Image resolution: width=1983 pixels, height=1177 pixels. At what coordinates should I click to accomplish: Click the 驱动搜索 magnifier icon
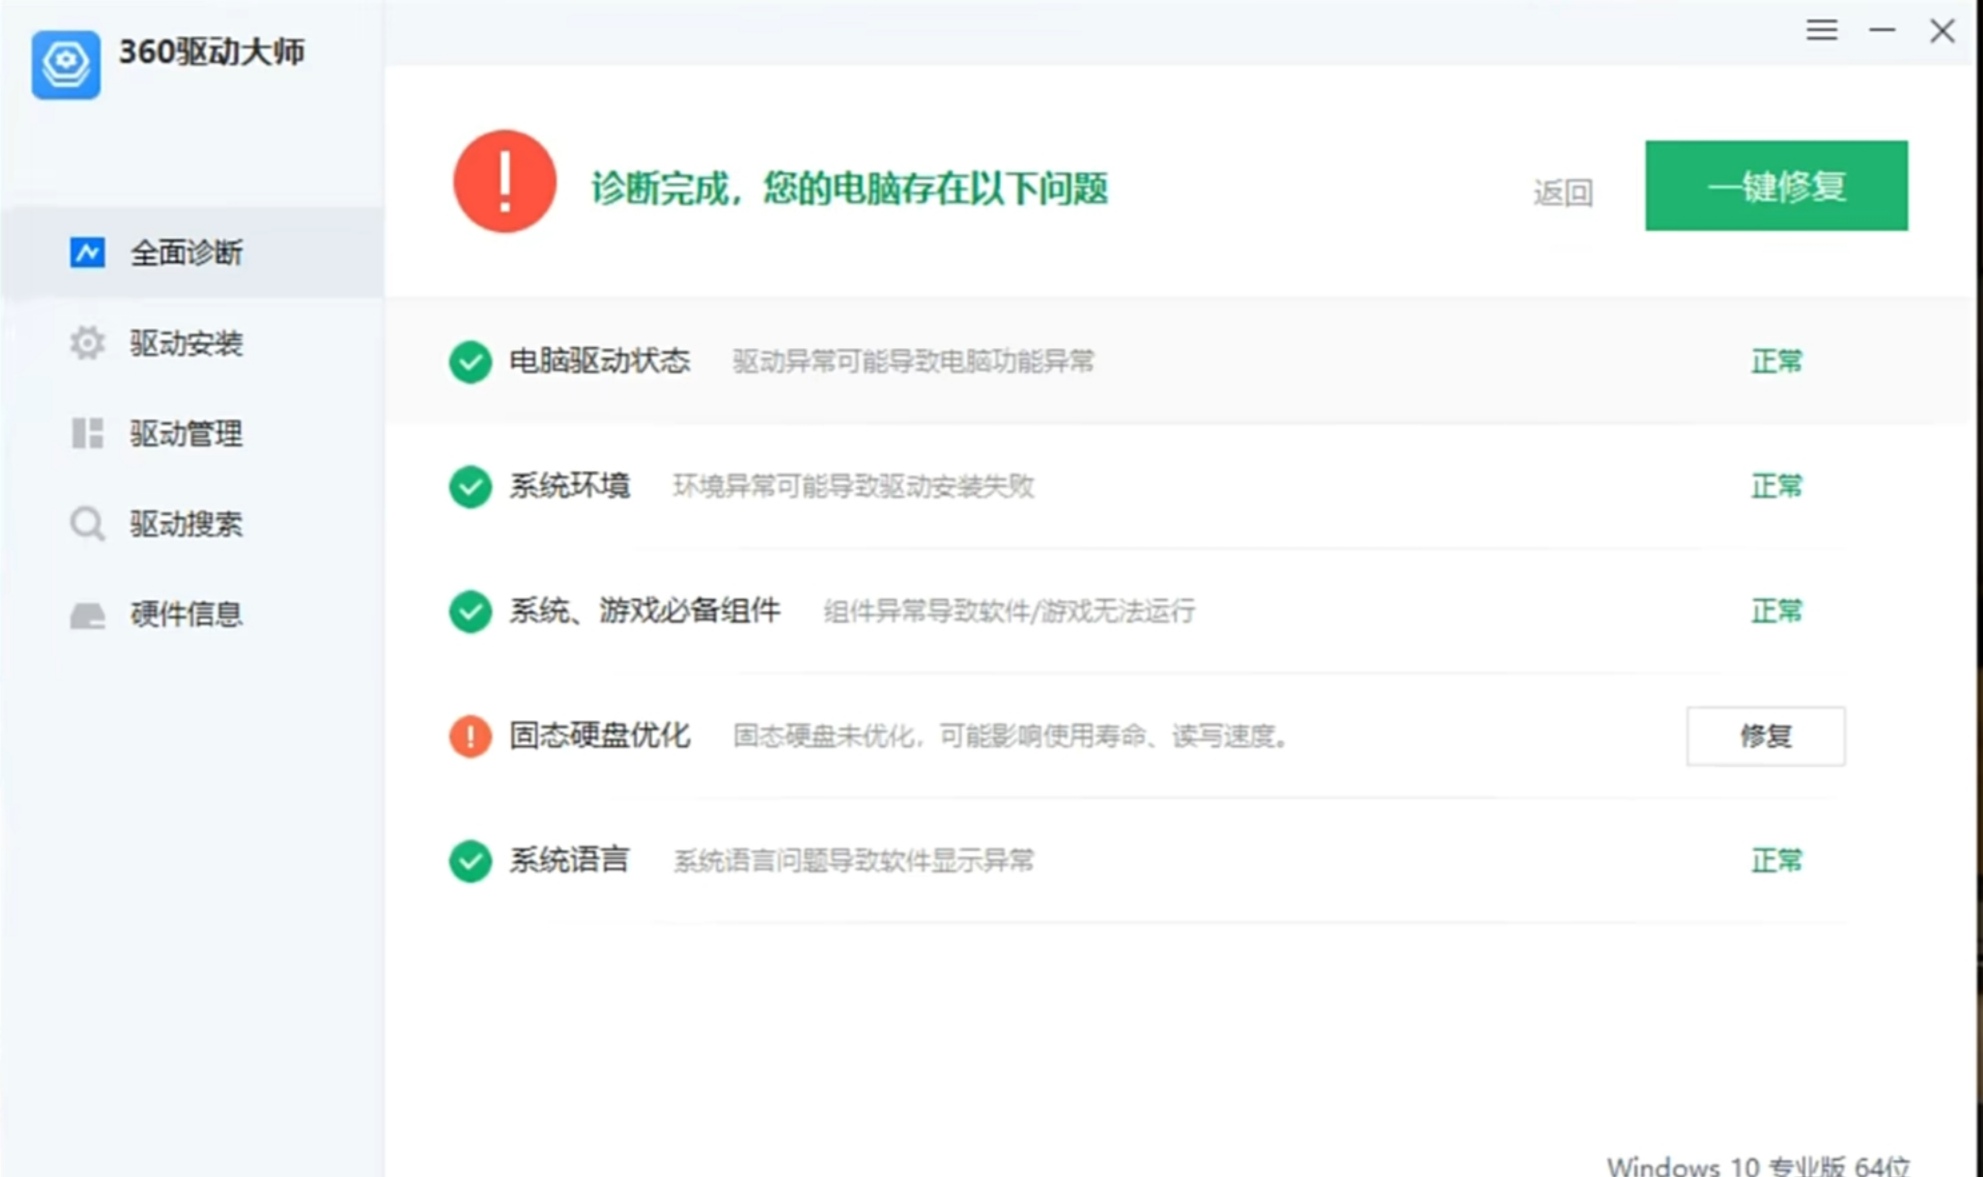click(87, 523)
